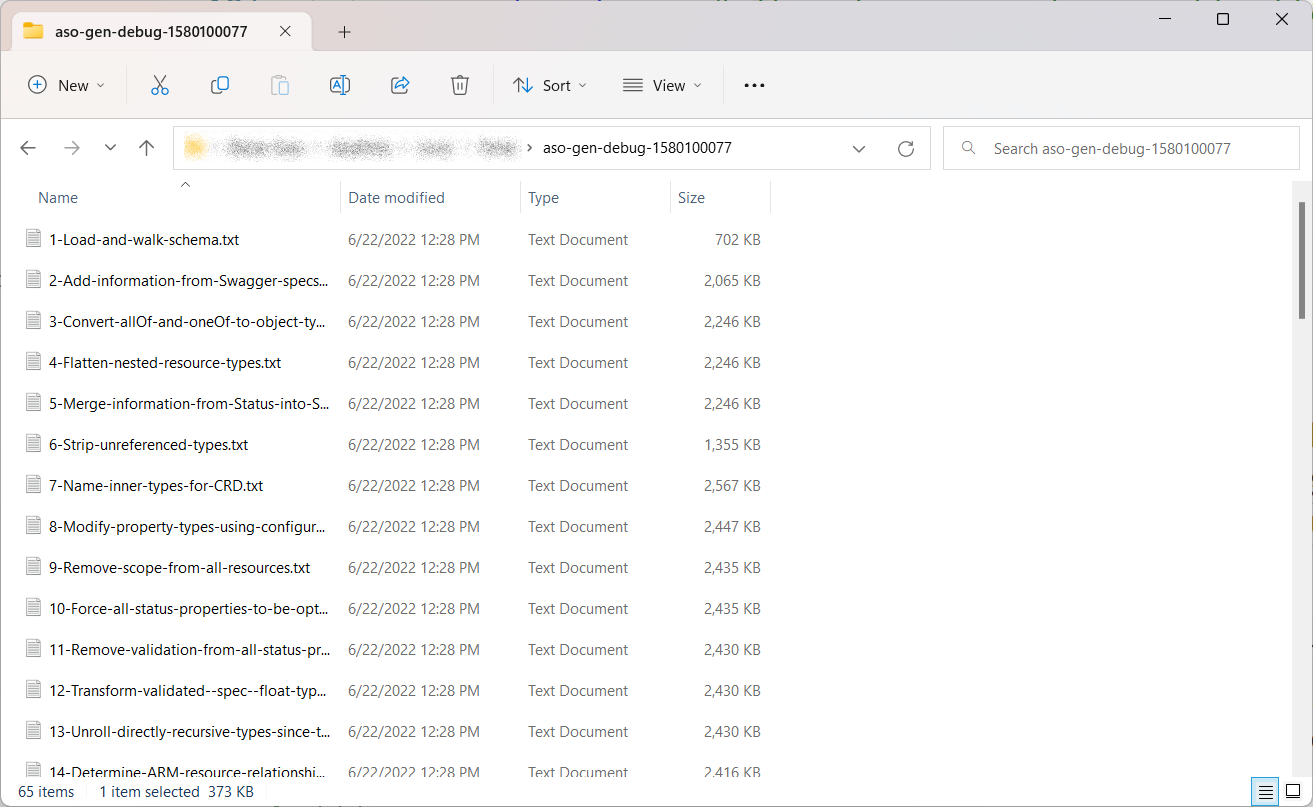The image size is (1313, 807).
Task: Switch to details view icon in status bar
Action: 1266,792
